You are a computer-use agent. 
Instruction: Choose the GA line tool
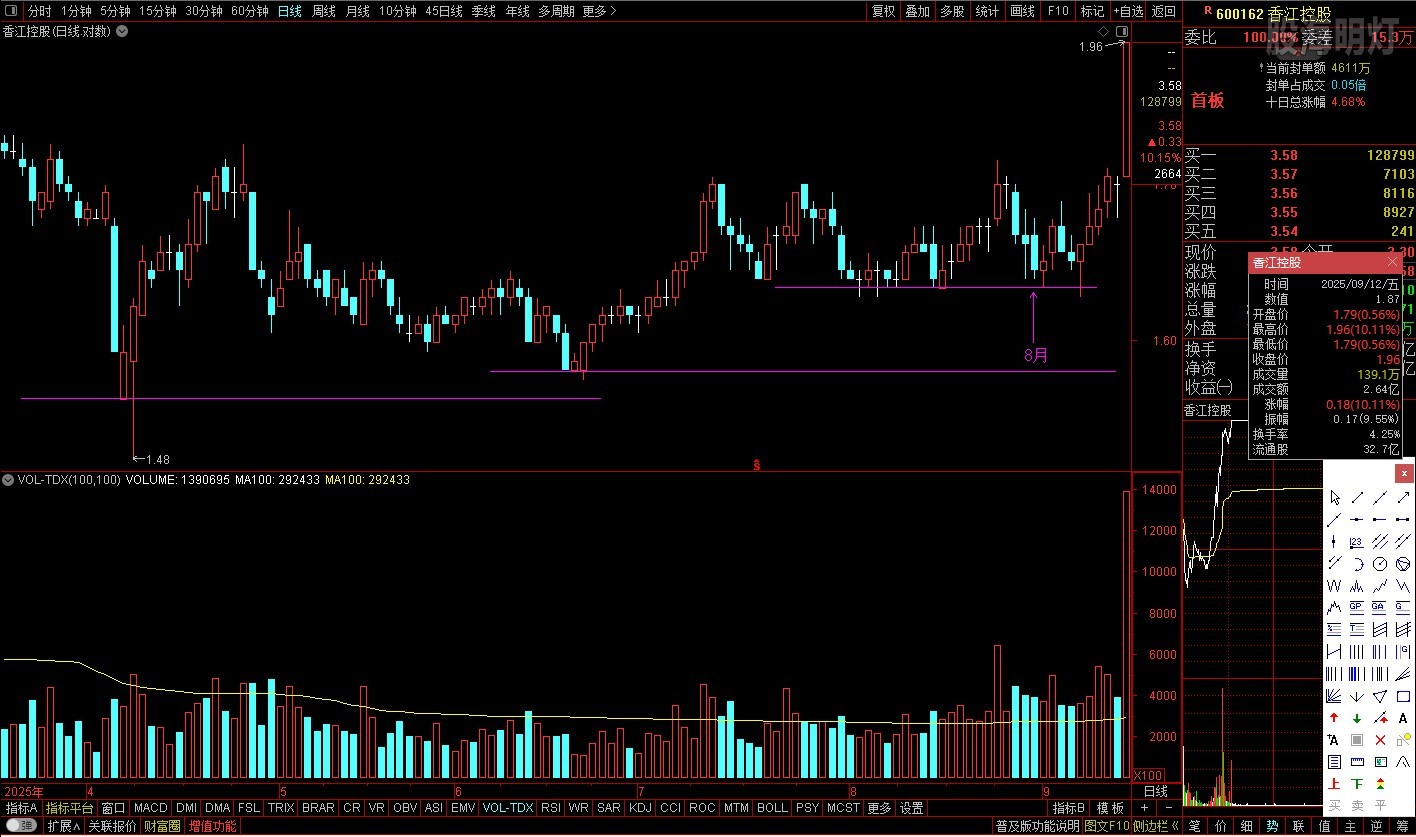click(1380, 608)
